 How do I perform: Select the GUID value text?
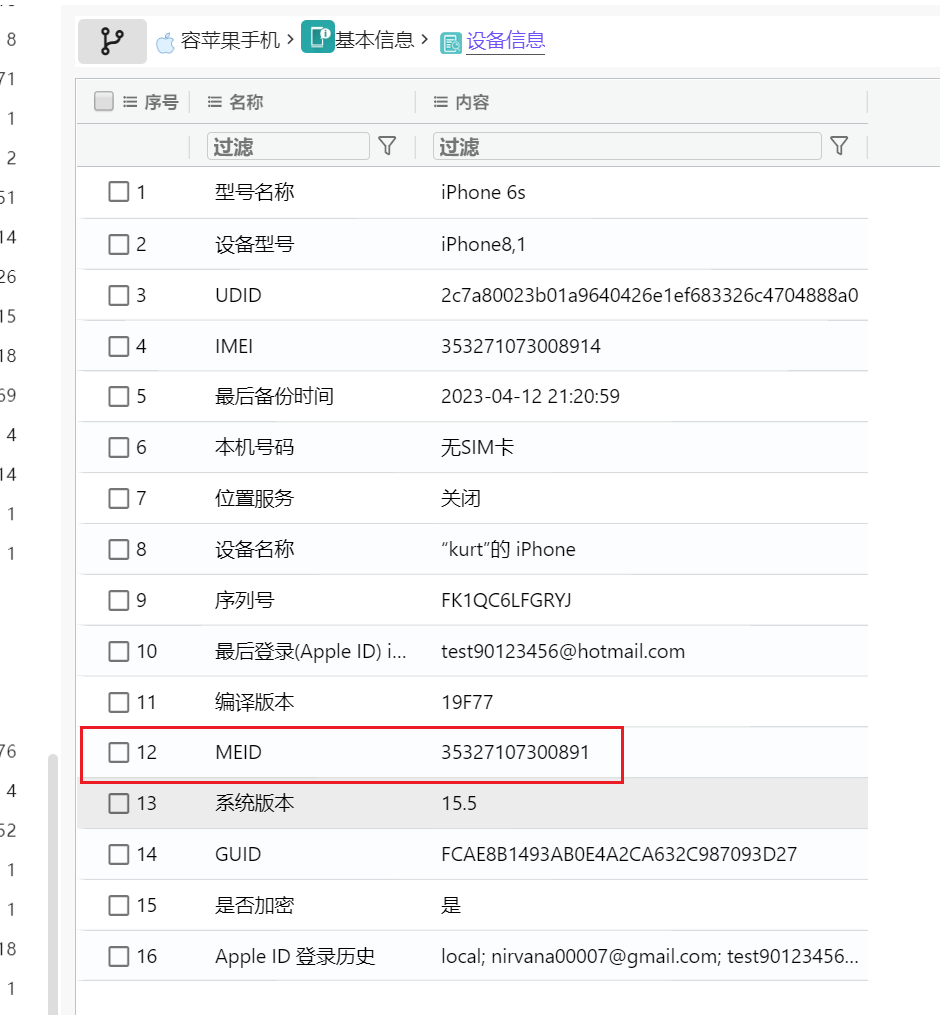pos(619,854)
